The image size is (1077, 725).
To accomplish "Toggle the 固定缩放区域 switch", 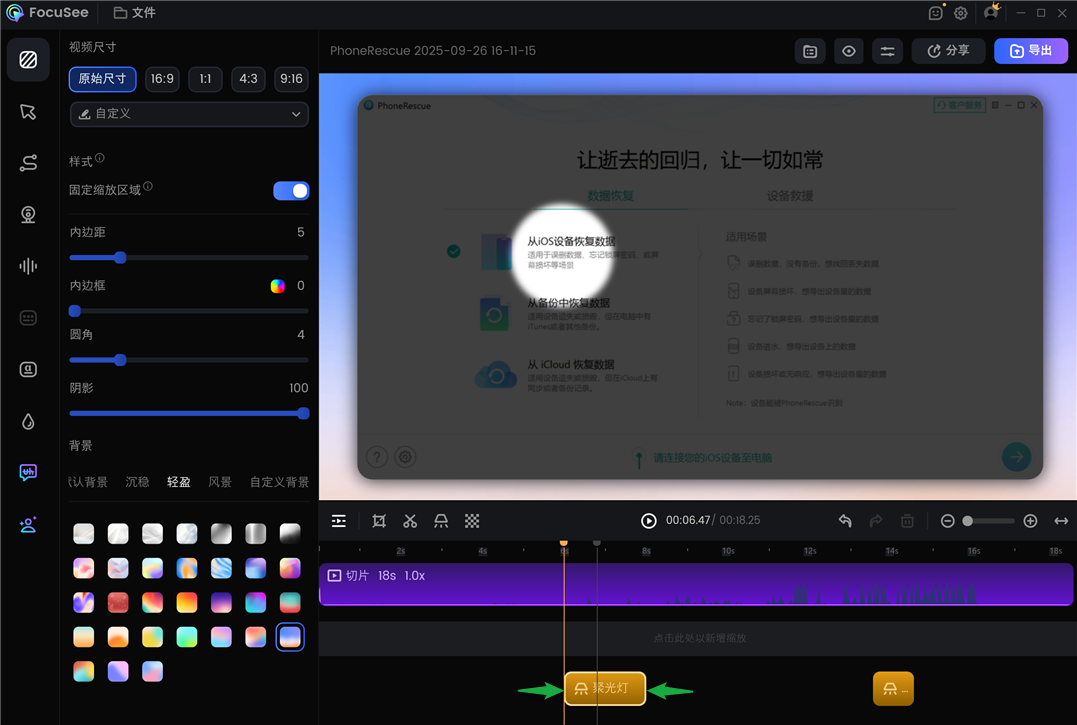I will 291,191.
